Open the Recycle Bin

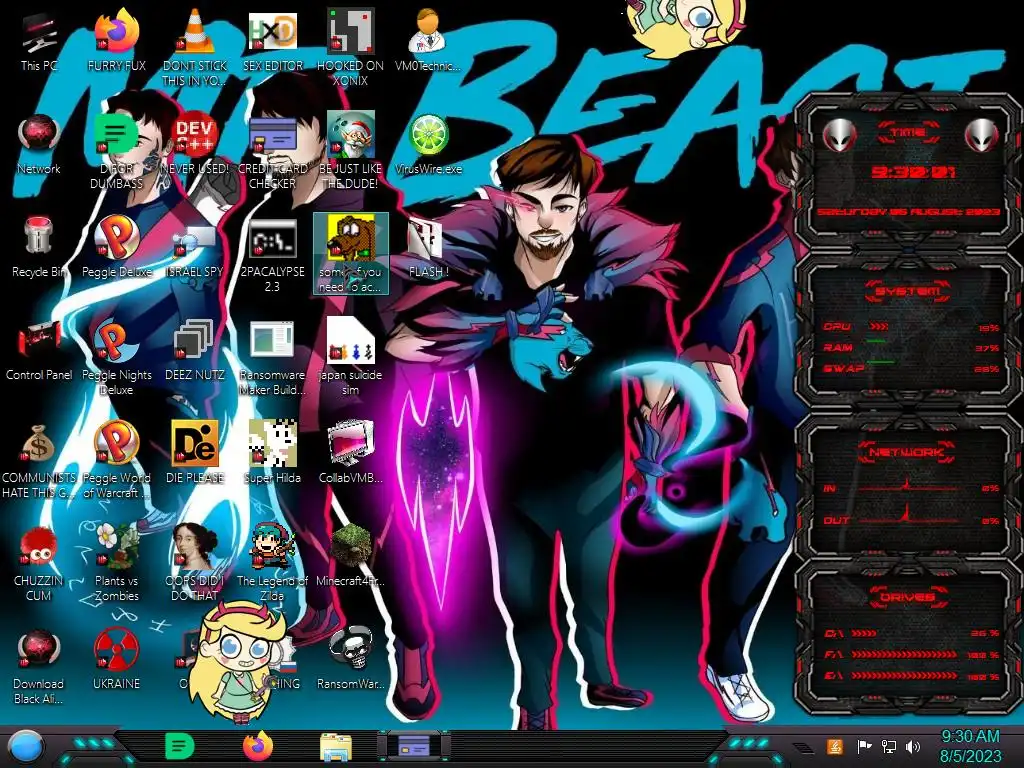click(x=39, y=248)
